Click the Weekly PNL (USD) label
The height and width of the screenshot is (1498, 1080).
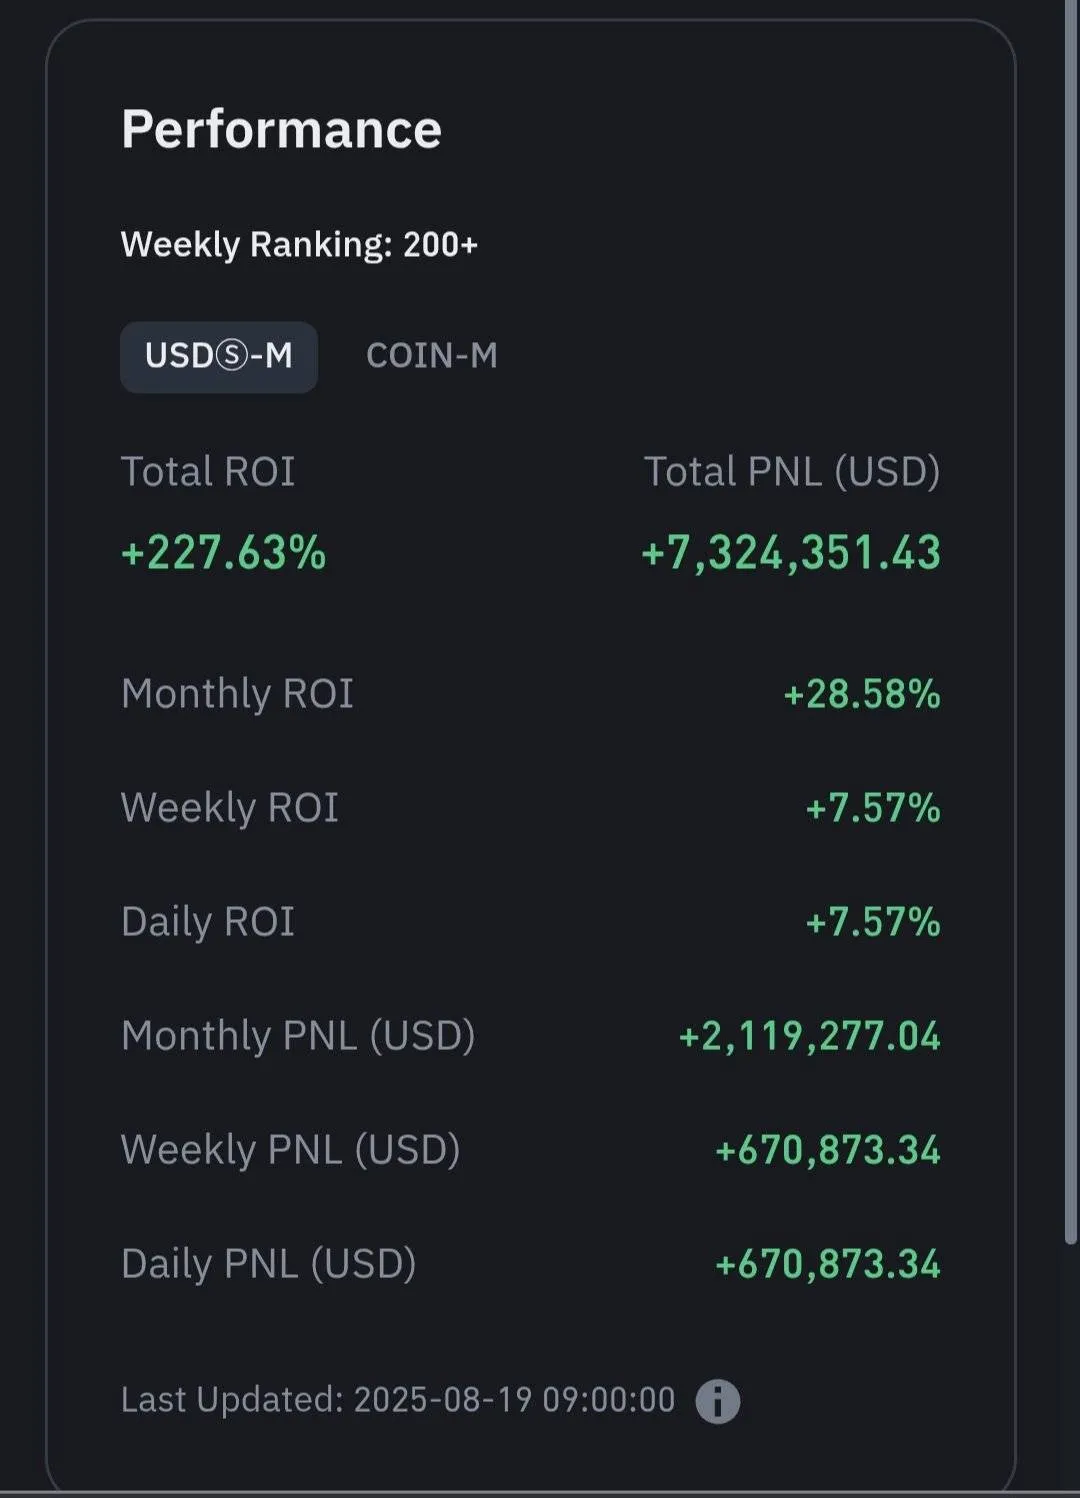coord(290,1150)
